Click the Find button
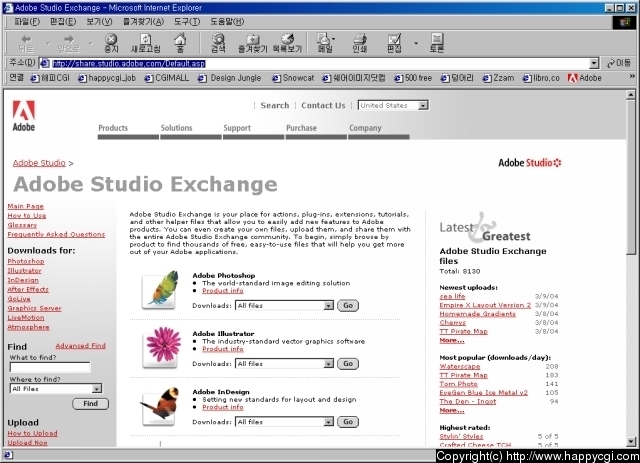 tap(91, 404)
